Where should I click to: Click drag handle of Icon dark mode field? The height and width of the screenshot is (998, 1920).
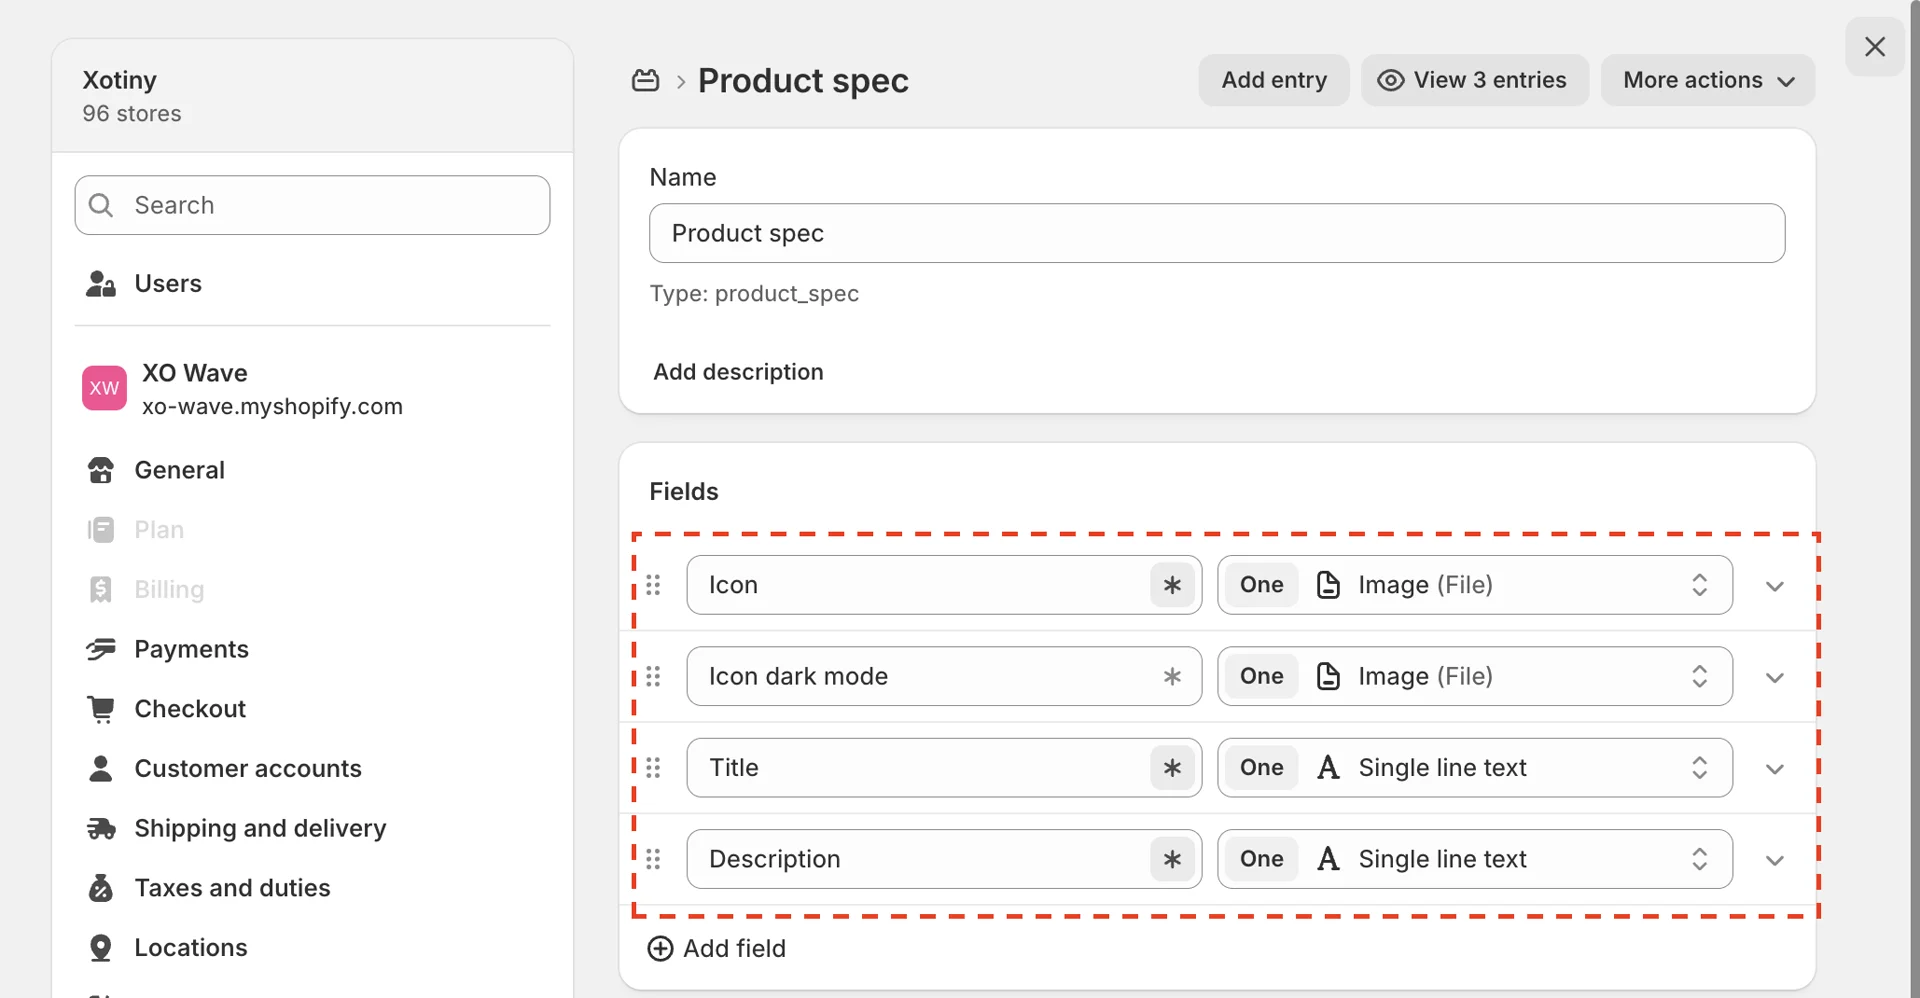click(653, 677)
